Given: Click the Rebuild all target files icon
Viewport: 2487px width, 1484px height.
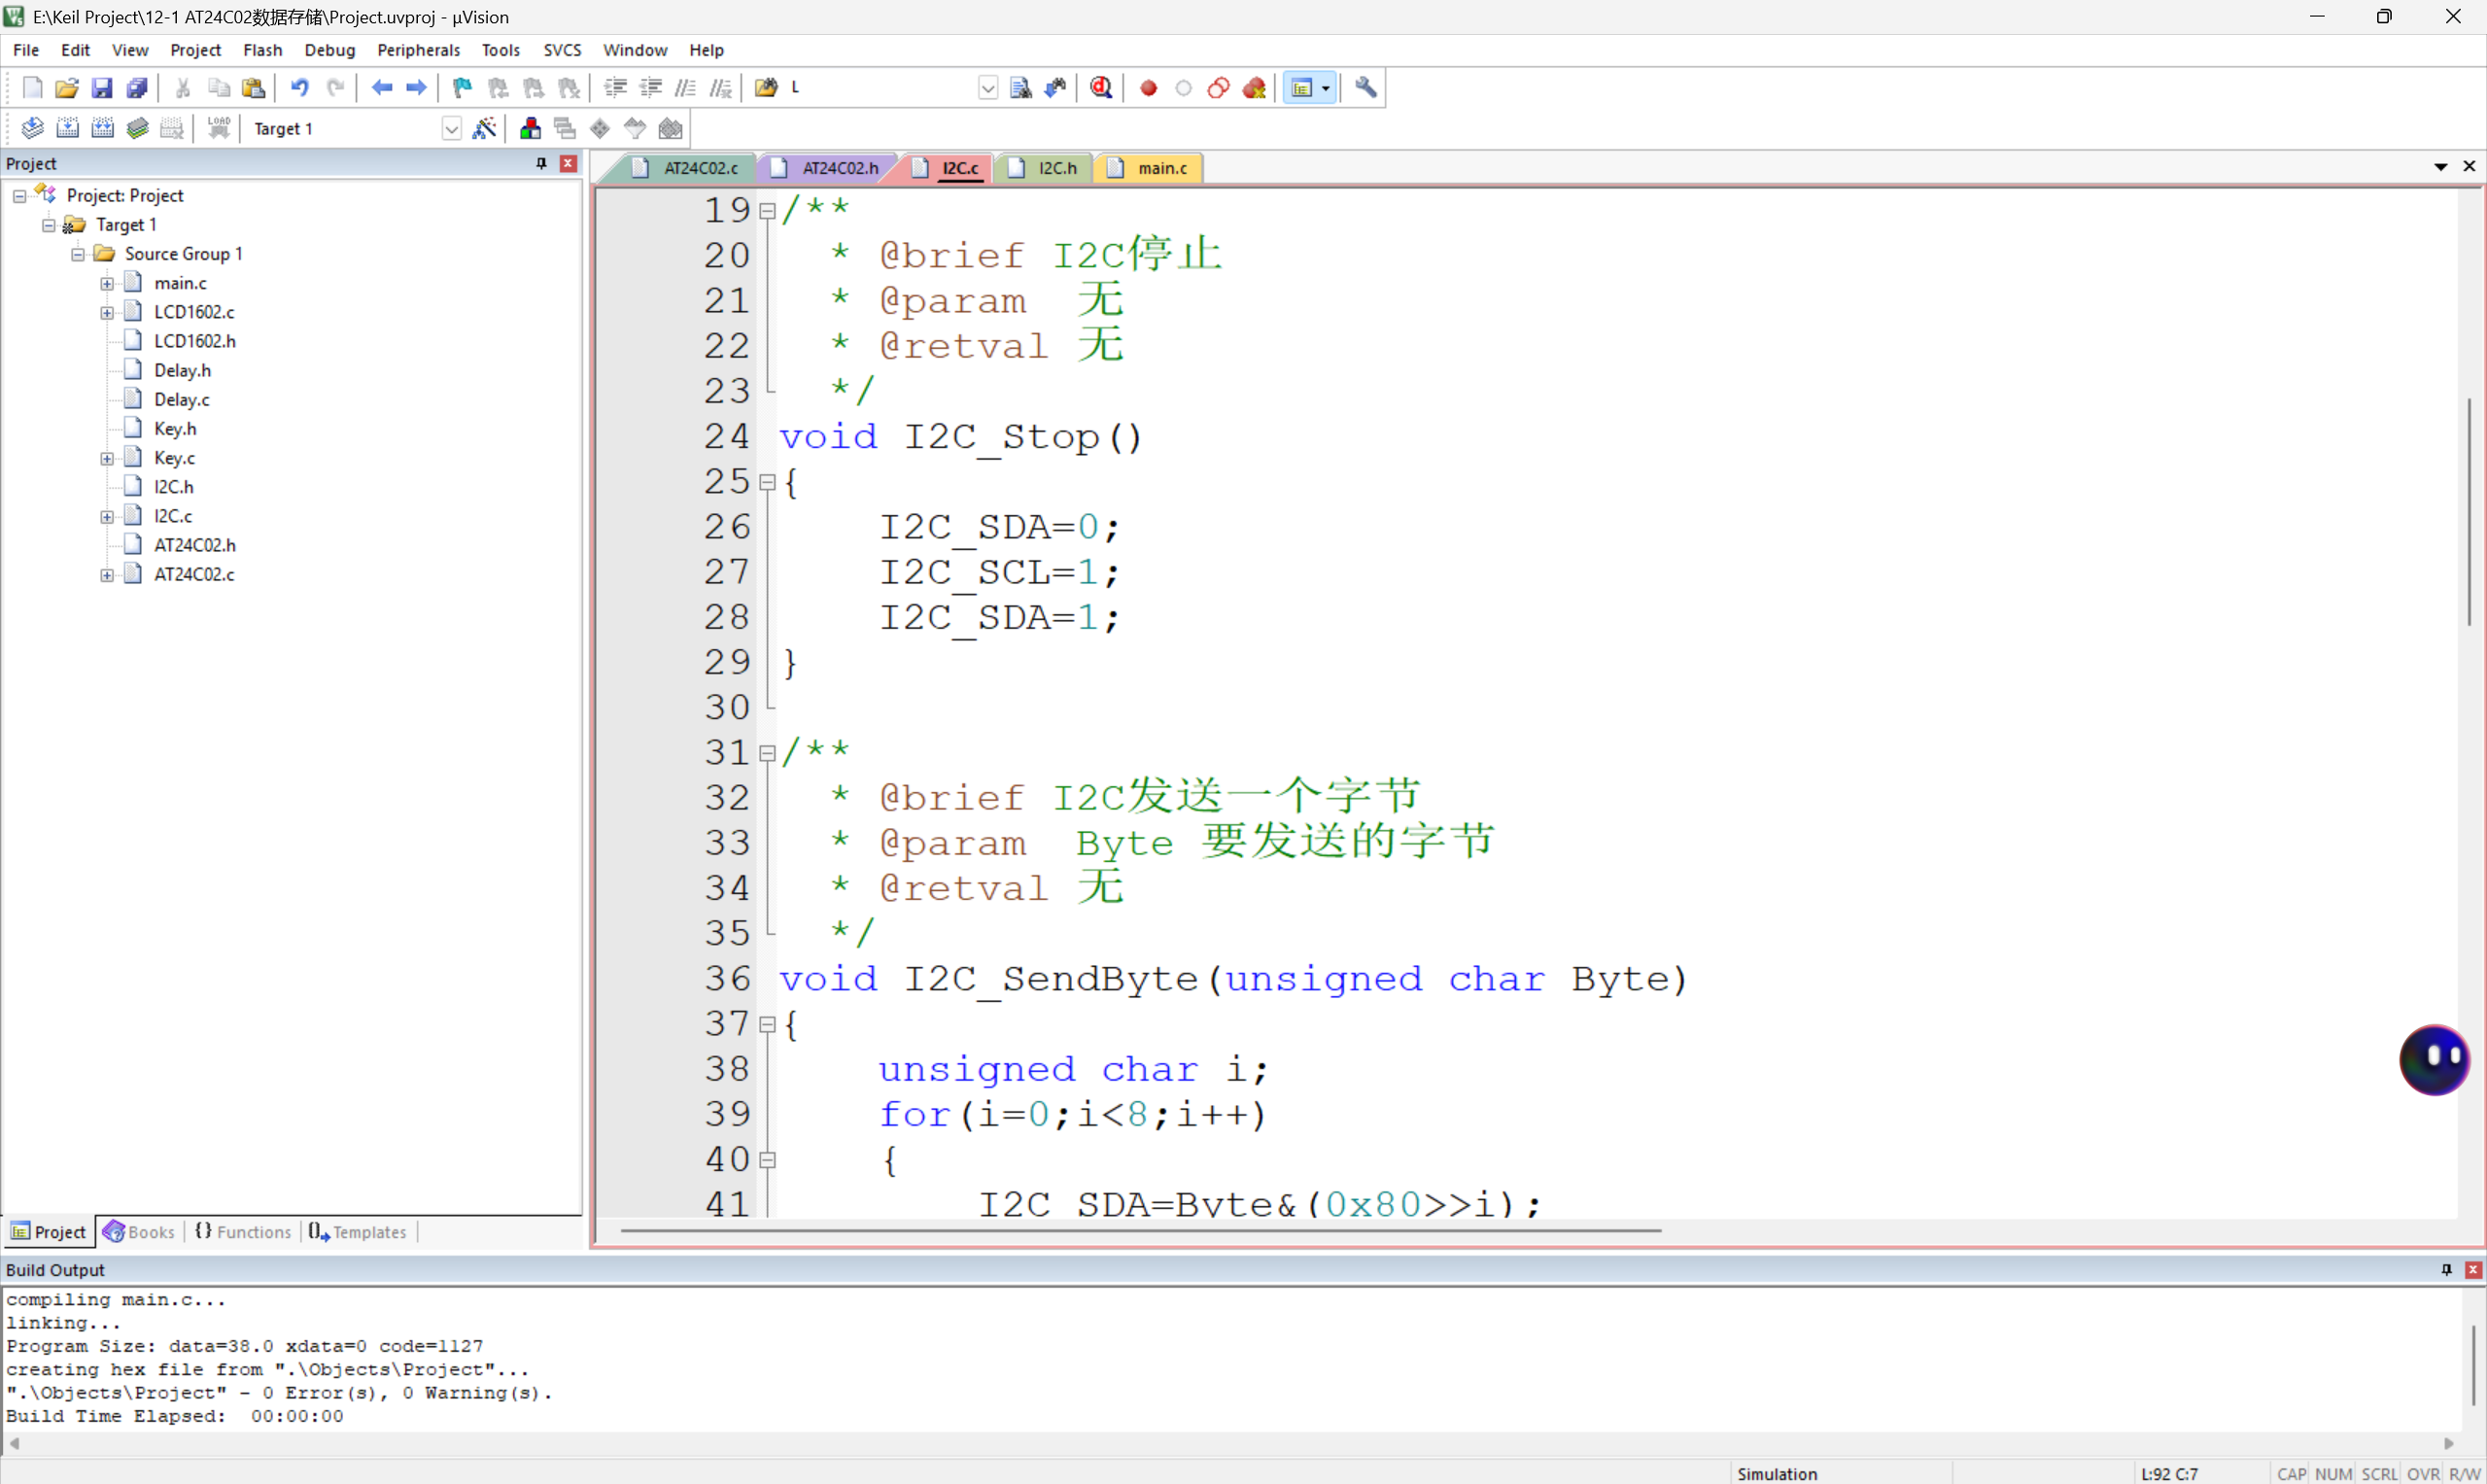Looking at the screenshot, I should (x=102, y=128).
